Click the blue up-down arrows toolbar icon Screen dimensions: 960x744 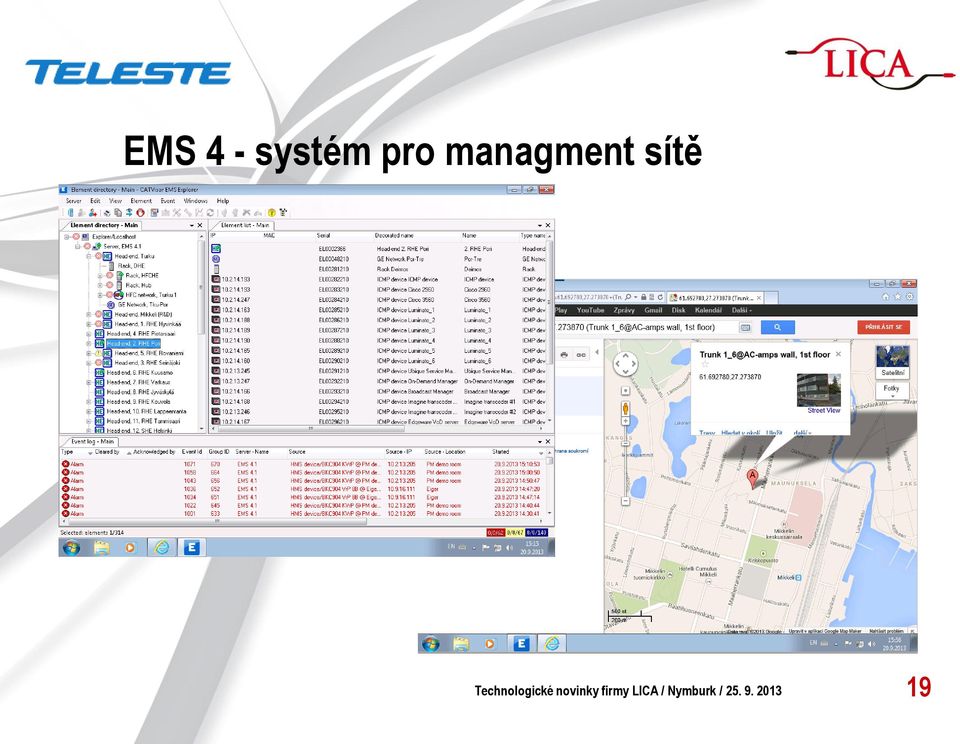[129, 212]
